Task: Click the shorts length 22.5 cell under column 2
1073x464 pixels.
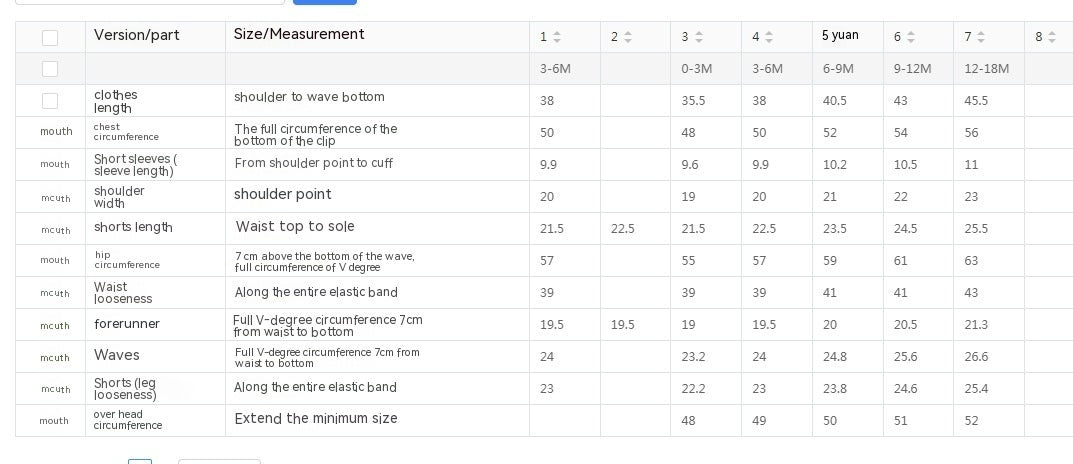Action: coord(622,229)
